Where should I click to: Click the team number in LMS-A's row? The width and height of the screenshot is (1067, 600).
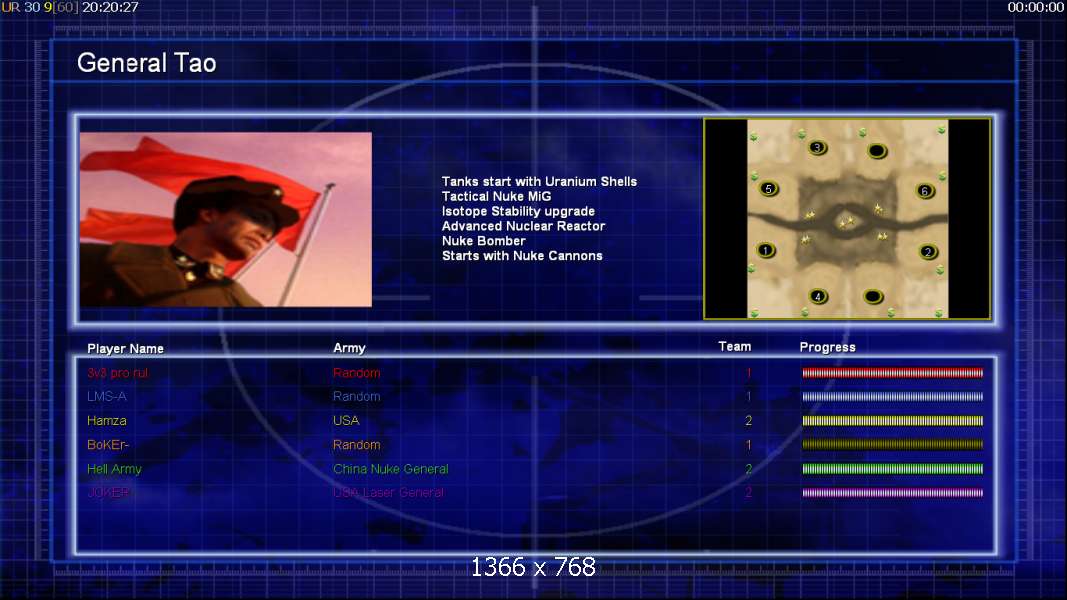pos(749,396)
